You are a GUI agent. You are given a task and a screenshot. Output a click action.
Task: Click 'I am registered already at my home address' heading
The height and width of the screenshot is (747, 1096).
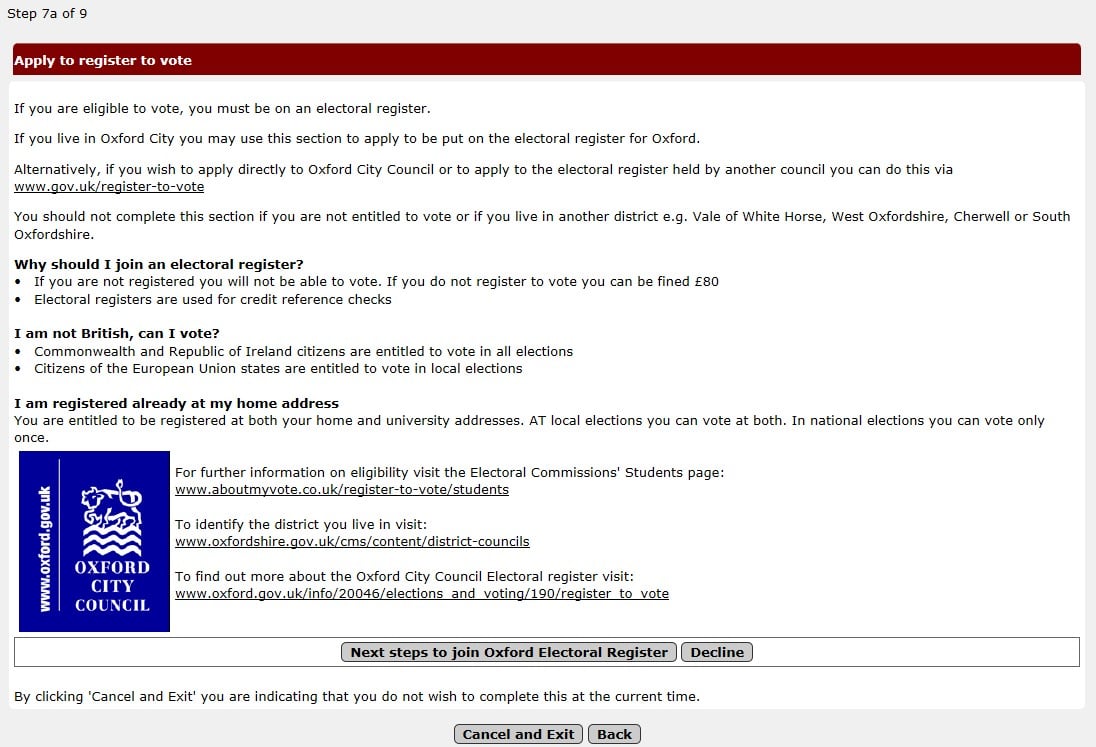176,403
